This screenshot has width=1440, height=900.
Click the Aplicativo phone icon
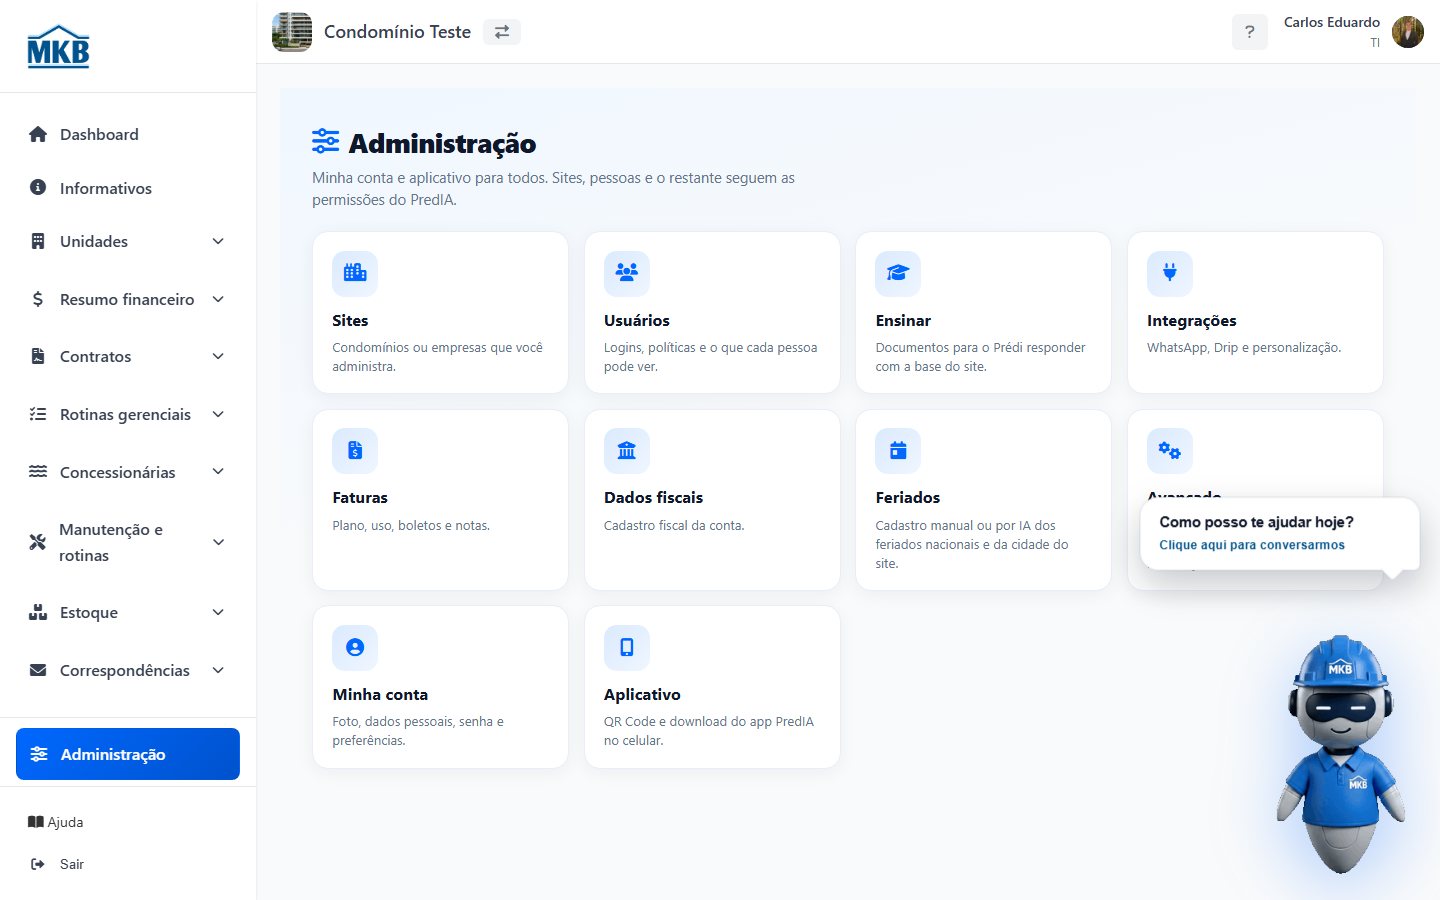[627, 648]
